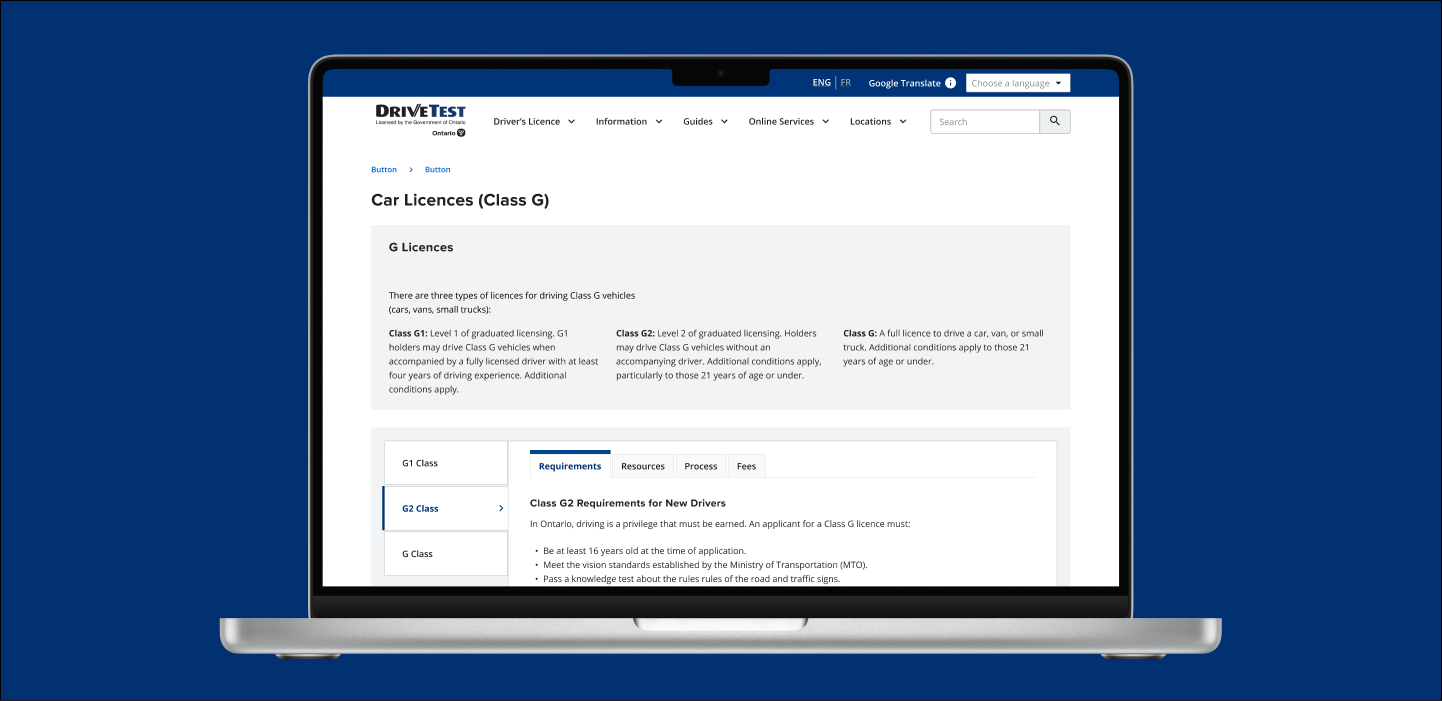Expand the Online Services menu
This screenshot has width=1442, height=701.
(788, 122)
